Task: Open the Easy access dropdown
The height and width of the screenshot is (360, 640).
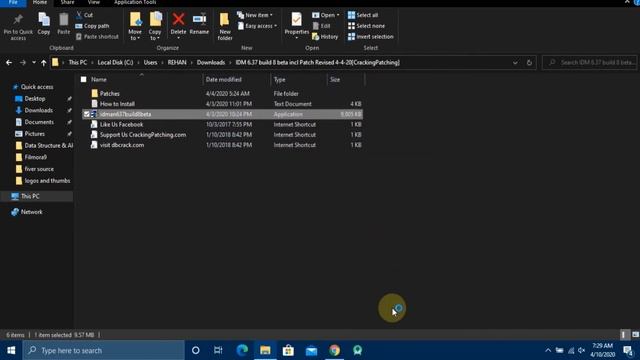Action: [x=258, y=26]
